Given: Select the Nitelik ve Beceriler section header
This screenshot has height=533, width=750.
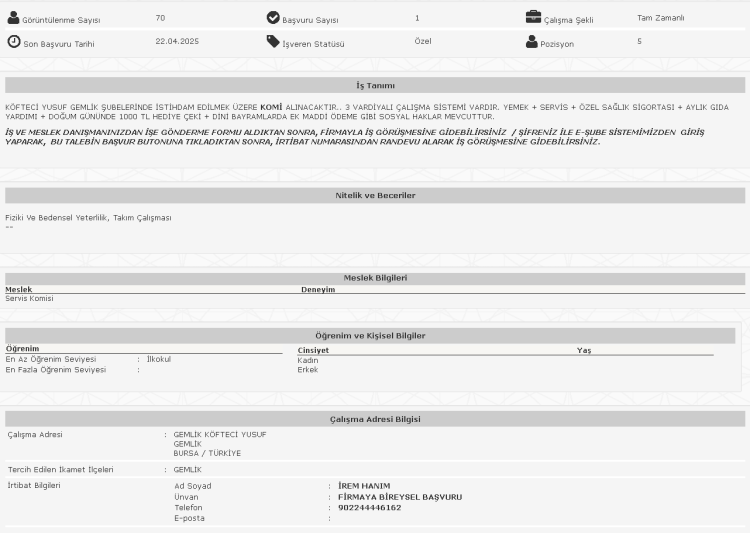Looking at the screenshot, I should pyautogui.click(x=375, y=195).
